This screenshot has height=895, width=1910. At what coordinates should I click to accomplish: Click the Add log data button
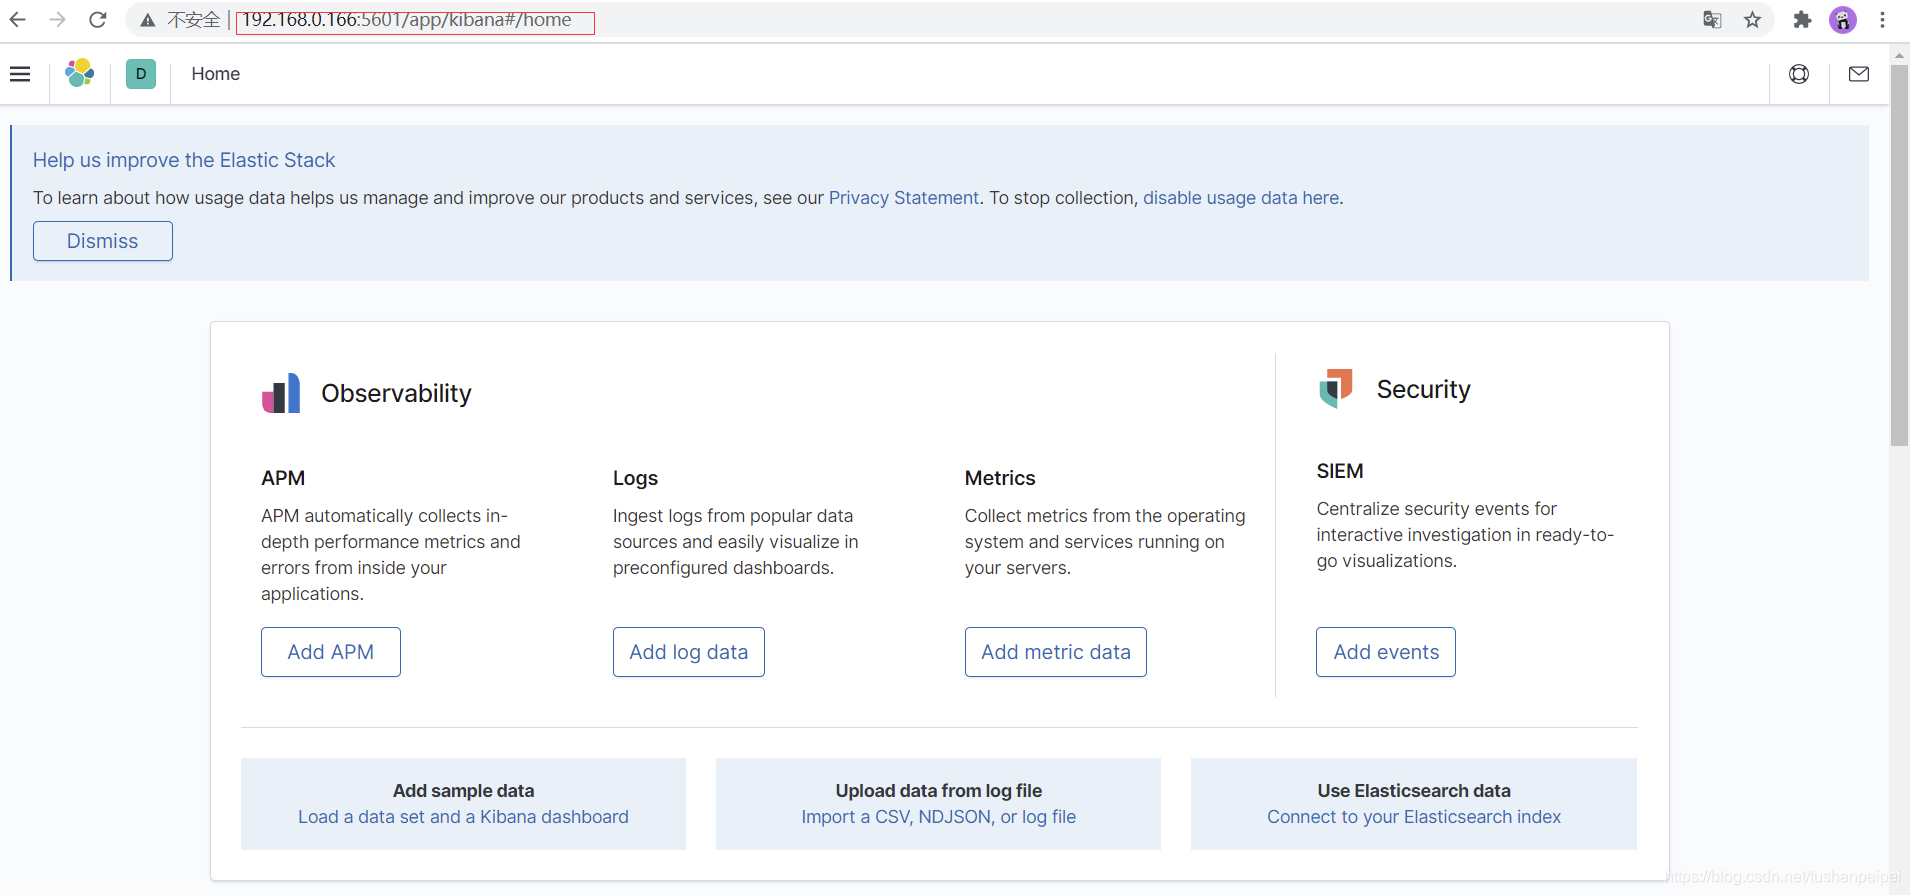click(689, 652)
